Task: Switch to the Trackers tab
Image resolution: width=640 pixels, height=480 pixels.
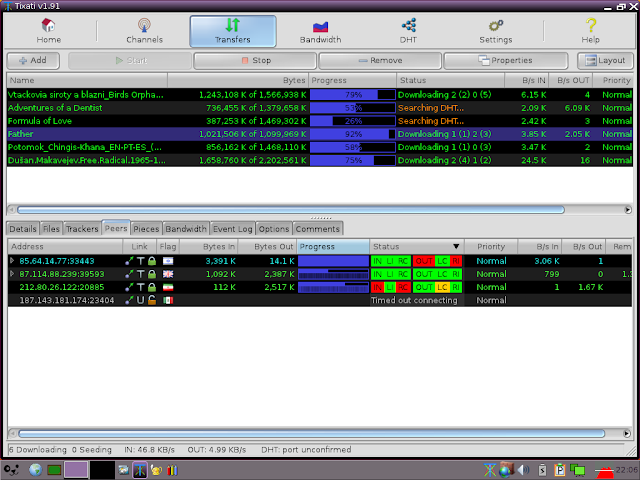Action: click(82, 229)
